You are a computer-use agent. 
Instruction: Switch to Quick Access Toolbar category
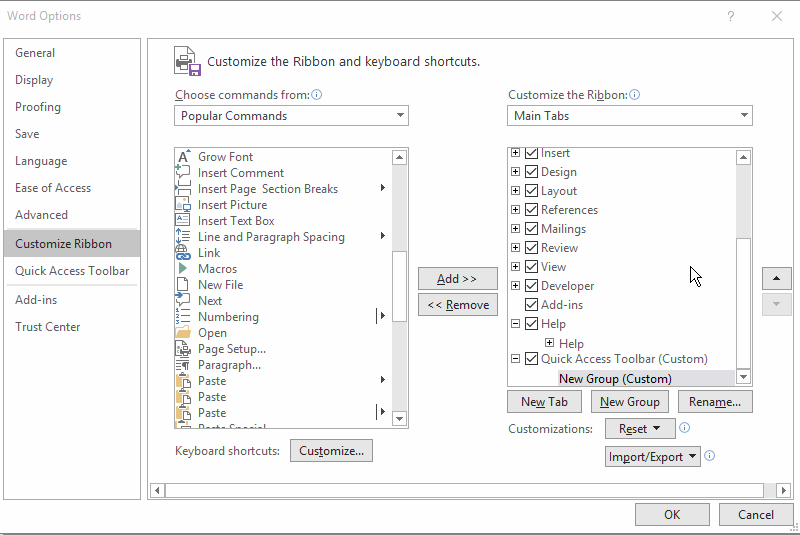(72, 271)
